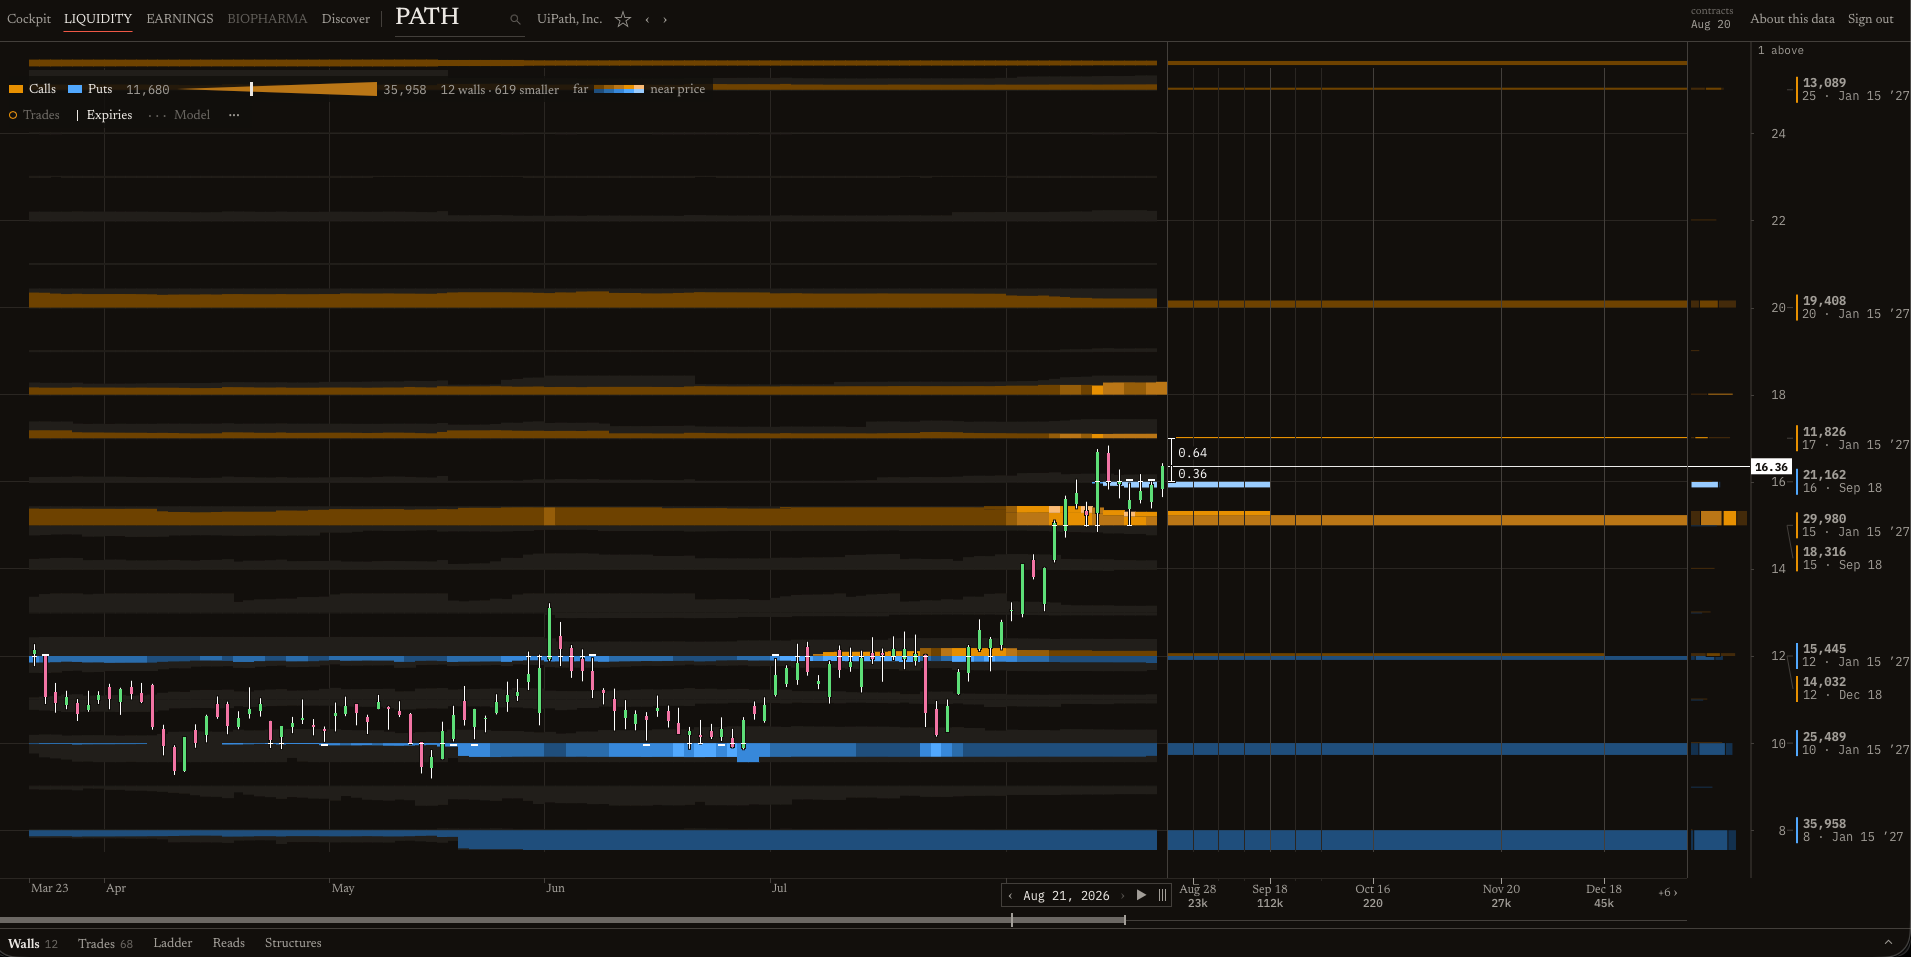Click the ticker search magnifier icon

[x=515, y=19]
